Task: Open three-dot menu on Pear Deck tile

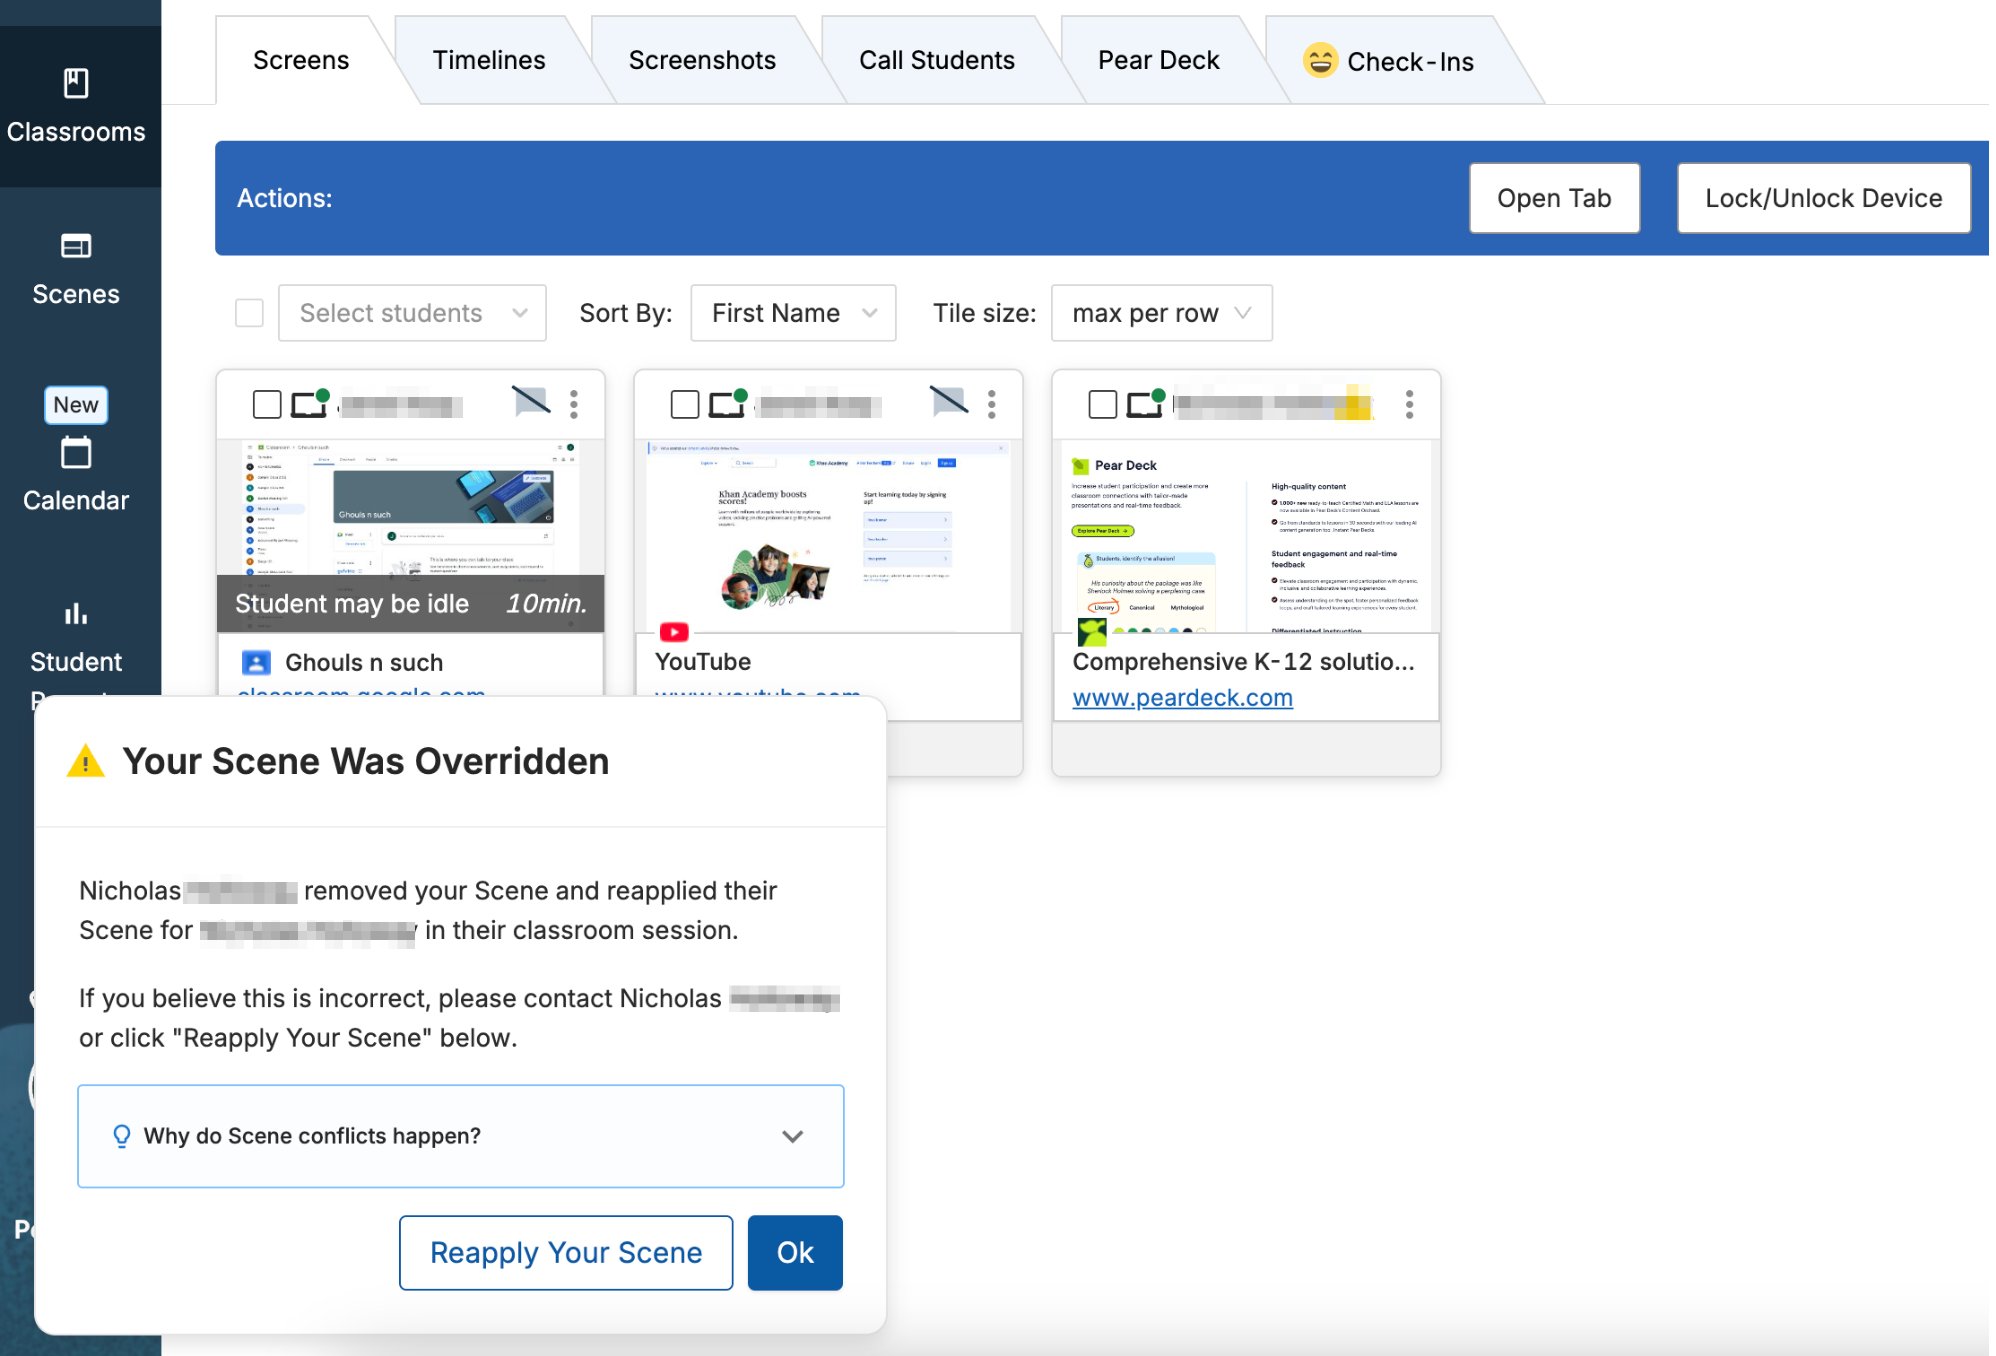Action: point(1410,404)
